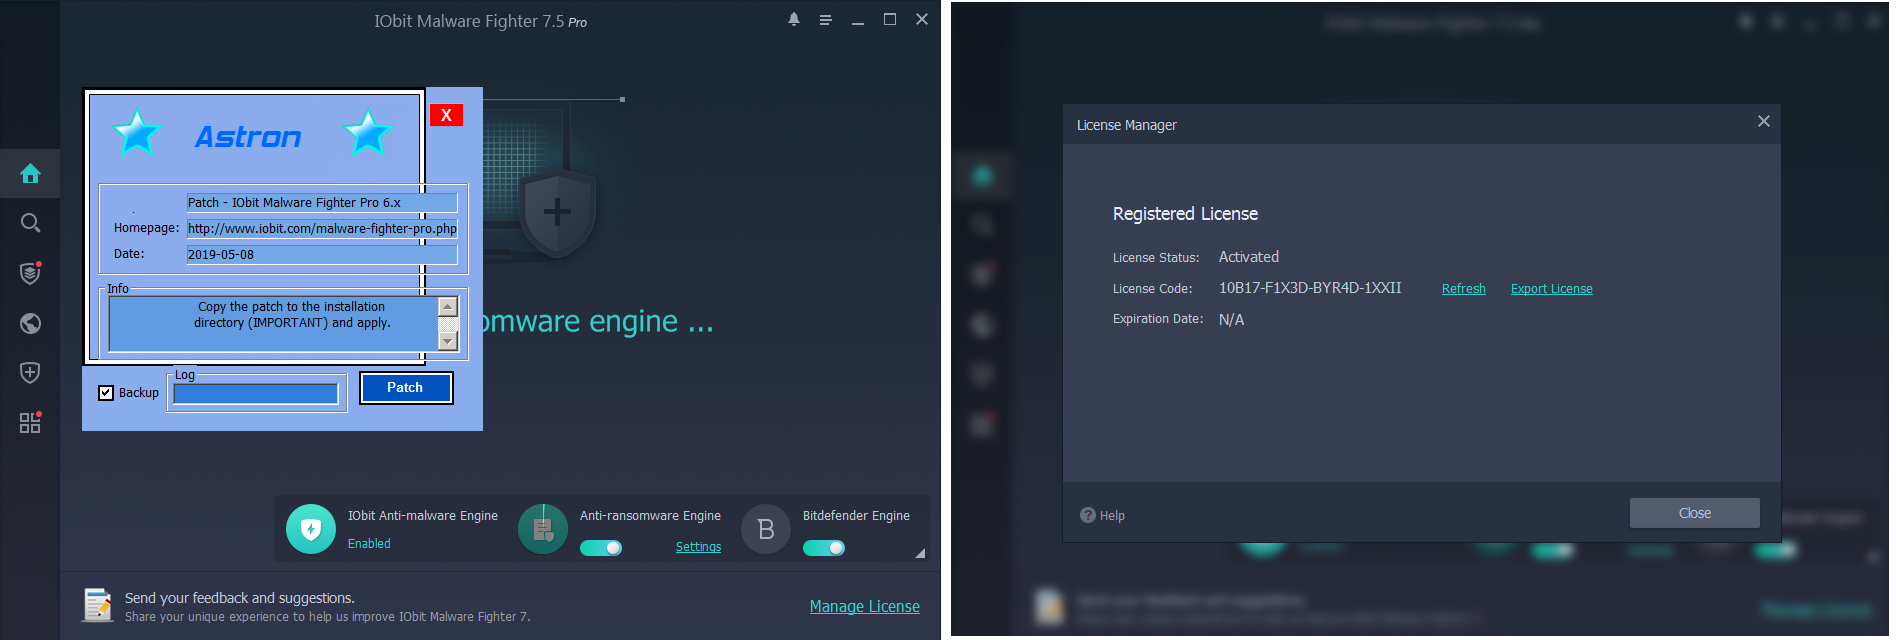Click the Info box scroll down arrow
Screen dimensions: 1896x640
click(448, 341)
